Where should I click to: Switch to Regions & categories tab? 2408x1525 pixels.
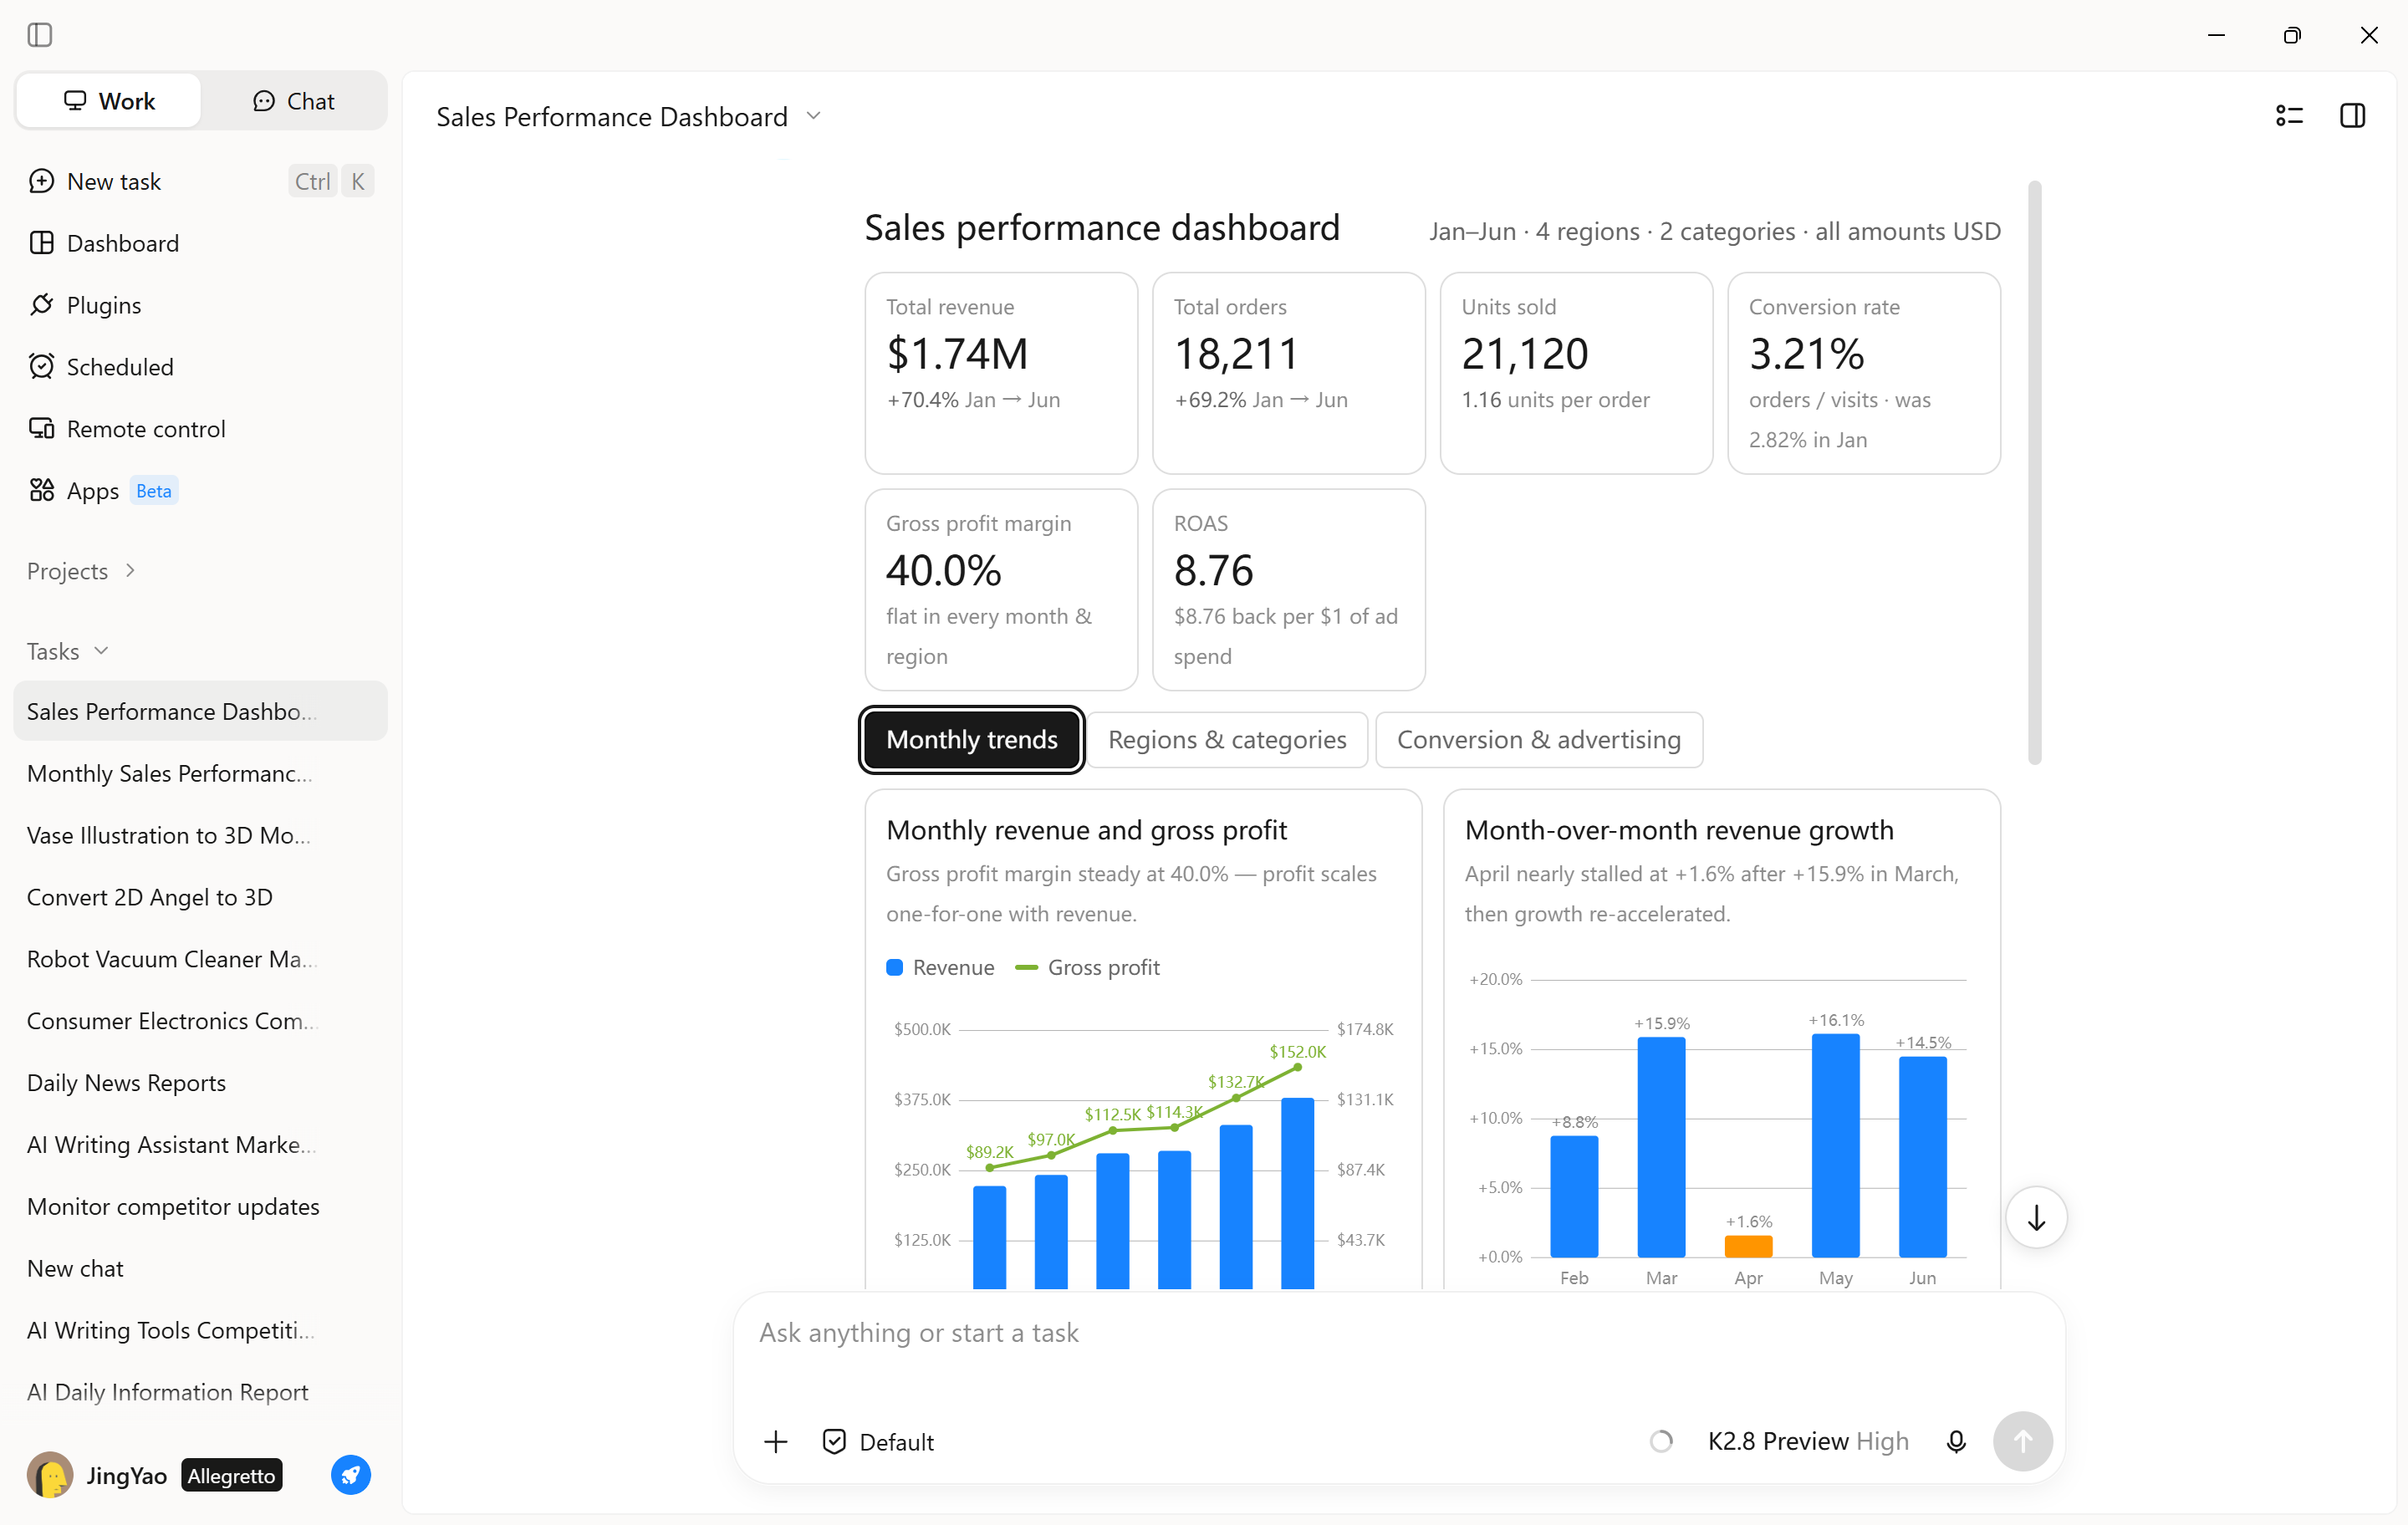[1227, 740]
